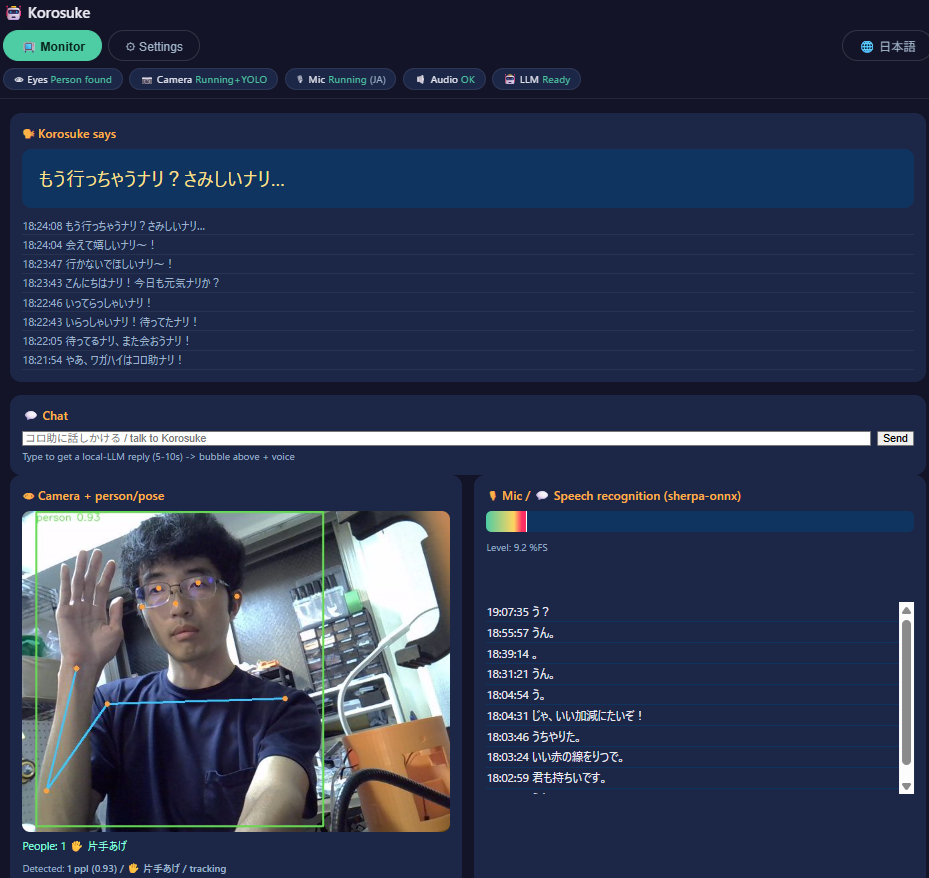Select transcript entry 18:03:46 うちやりた。
The width and height of the screenshot is (929, 878).
pyautogui.click(x=692, y=736)
